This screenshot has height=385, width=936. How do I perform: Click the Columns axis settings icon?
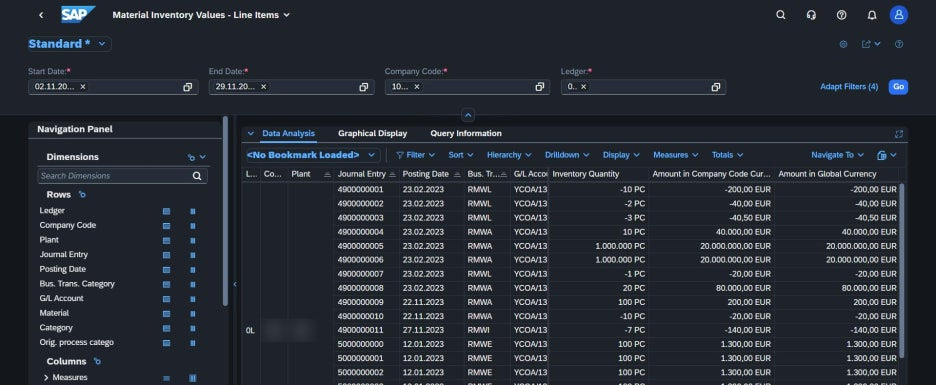pyautogui.click(x=97, y=361)
